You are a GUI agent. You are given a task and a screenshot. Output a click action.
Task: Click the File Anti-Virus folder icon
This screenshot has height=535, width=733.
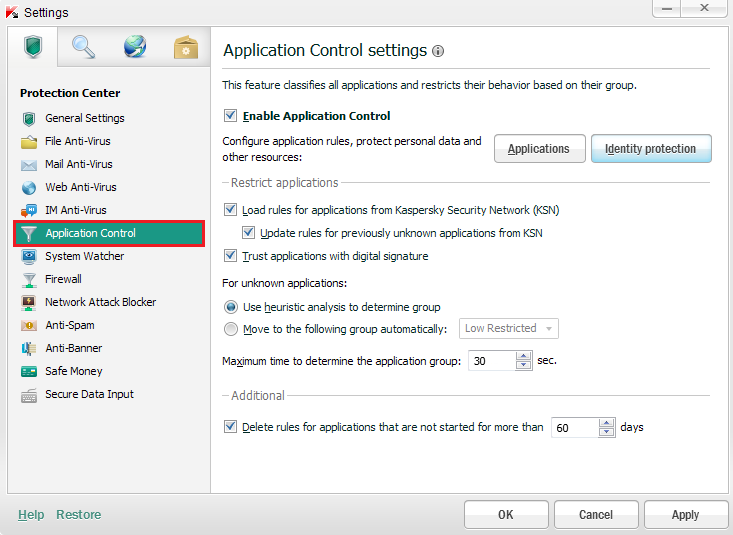coord(29,141)
